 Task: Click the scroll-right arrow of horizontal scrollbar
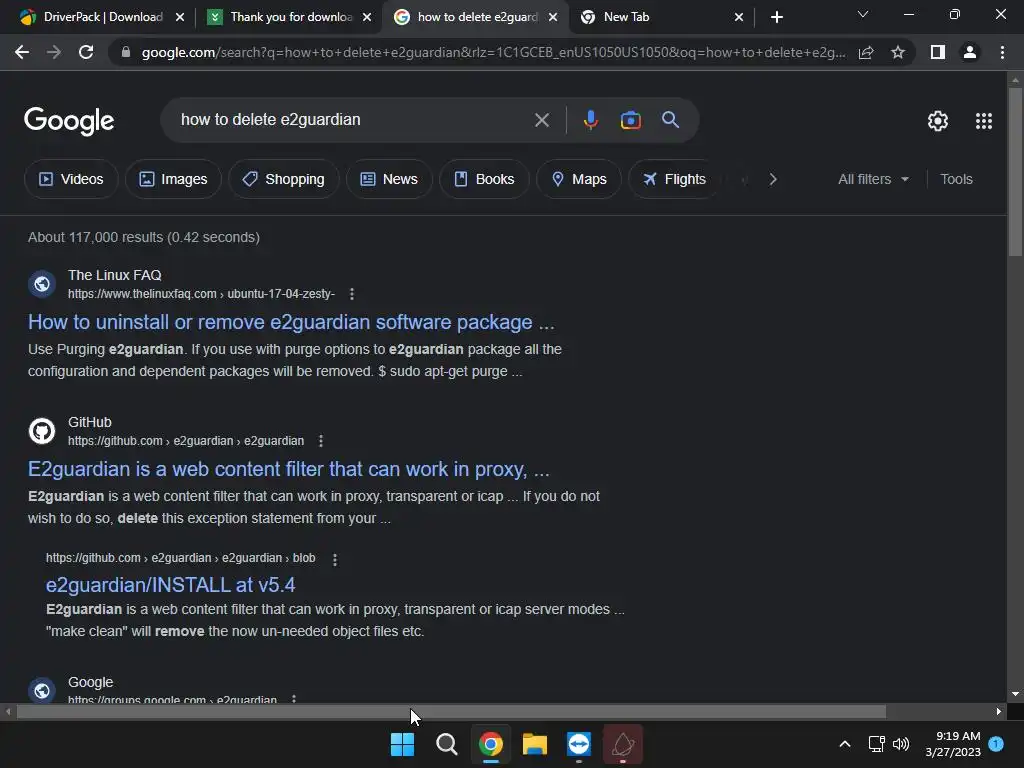point(999,711)
